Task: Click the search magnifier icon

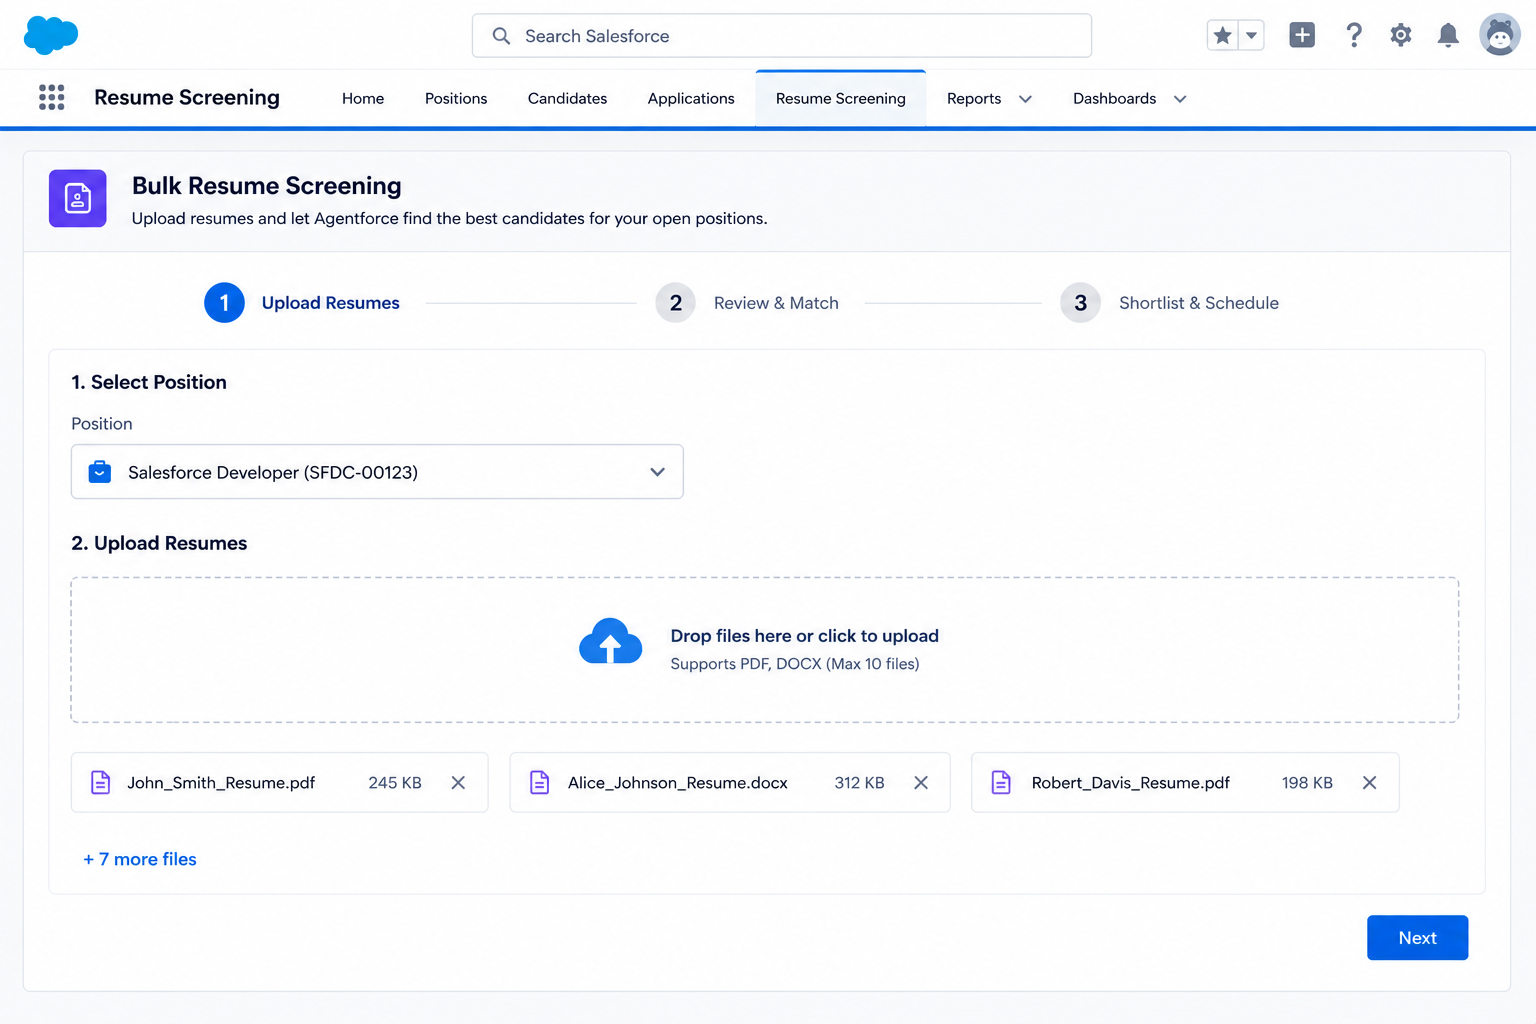Action: 501,36
